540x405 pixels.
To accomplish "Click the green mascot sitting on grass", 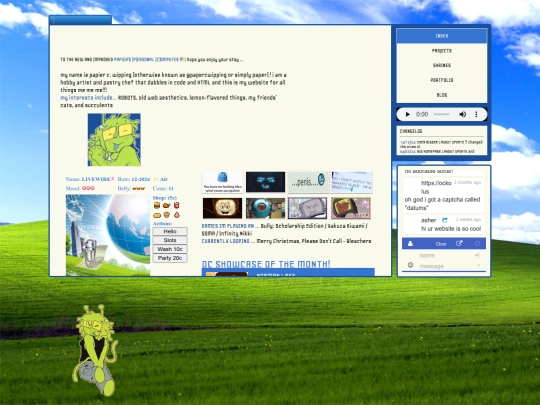I will coord(95,350).
